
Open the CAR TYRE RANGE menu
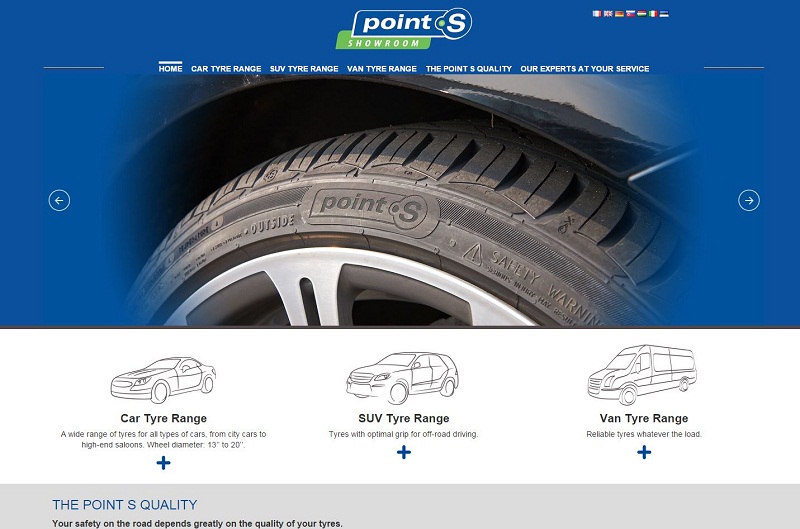click(226, 68)
